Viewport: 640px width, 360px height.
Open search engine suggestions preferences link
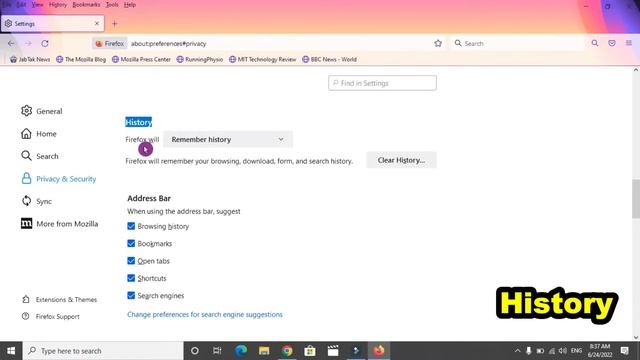(205, 315)
